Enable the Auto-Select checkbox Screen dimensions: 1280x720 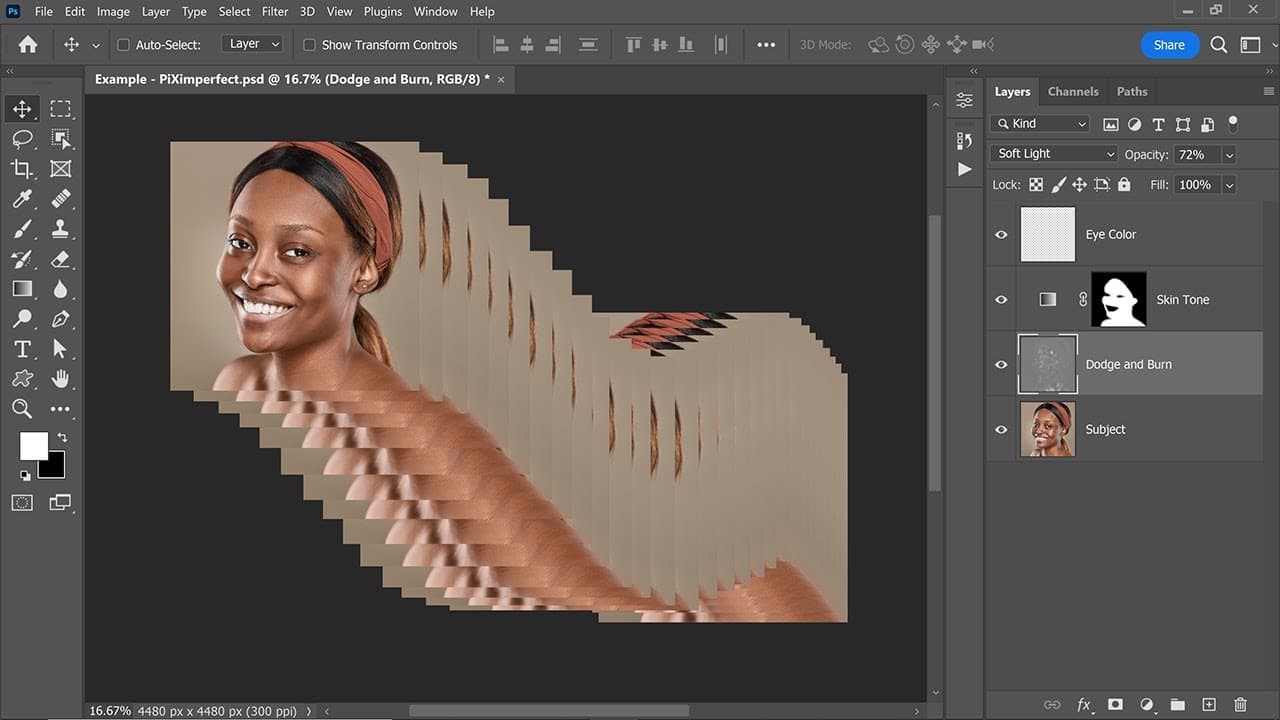point(124,45)
